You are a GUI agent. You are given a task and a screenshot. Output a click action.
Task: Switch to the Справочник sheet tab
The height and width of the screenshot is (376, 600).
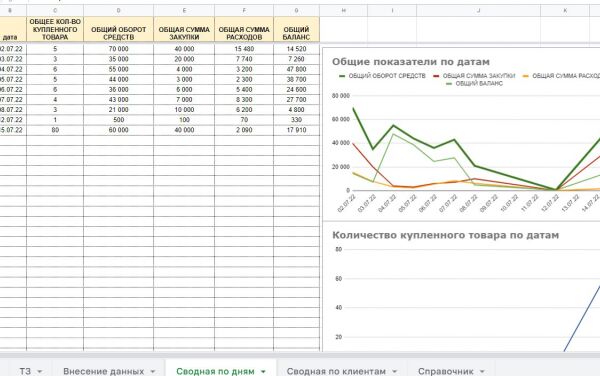(x=445, y=371)
